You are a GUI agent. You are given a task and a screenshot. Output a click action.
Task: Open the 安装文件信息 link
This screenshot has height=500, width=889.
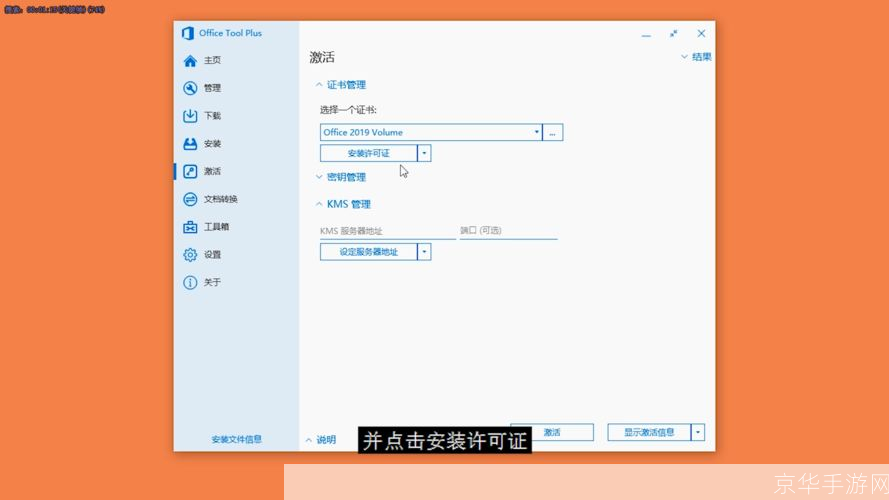coord(236,439)
